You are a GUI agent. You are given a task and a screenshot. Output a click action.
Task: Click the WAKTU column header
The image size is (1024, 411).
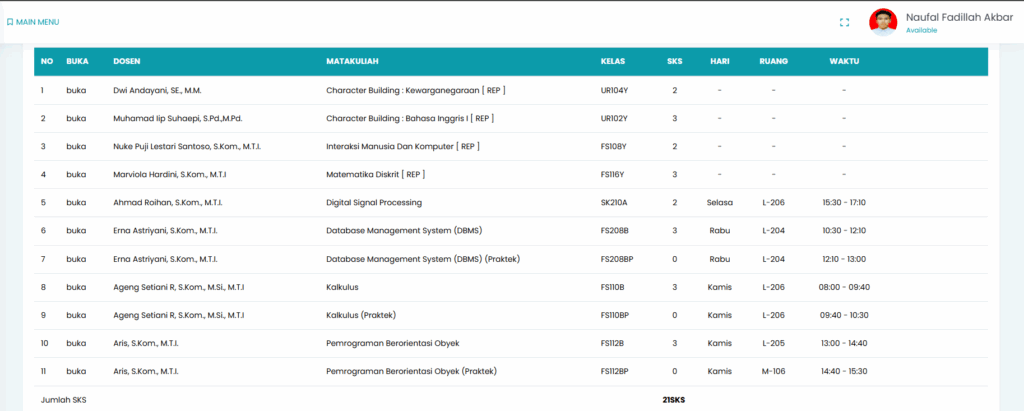[844, 61]
